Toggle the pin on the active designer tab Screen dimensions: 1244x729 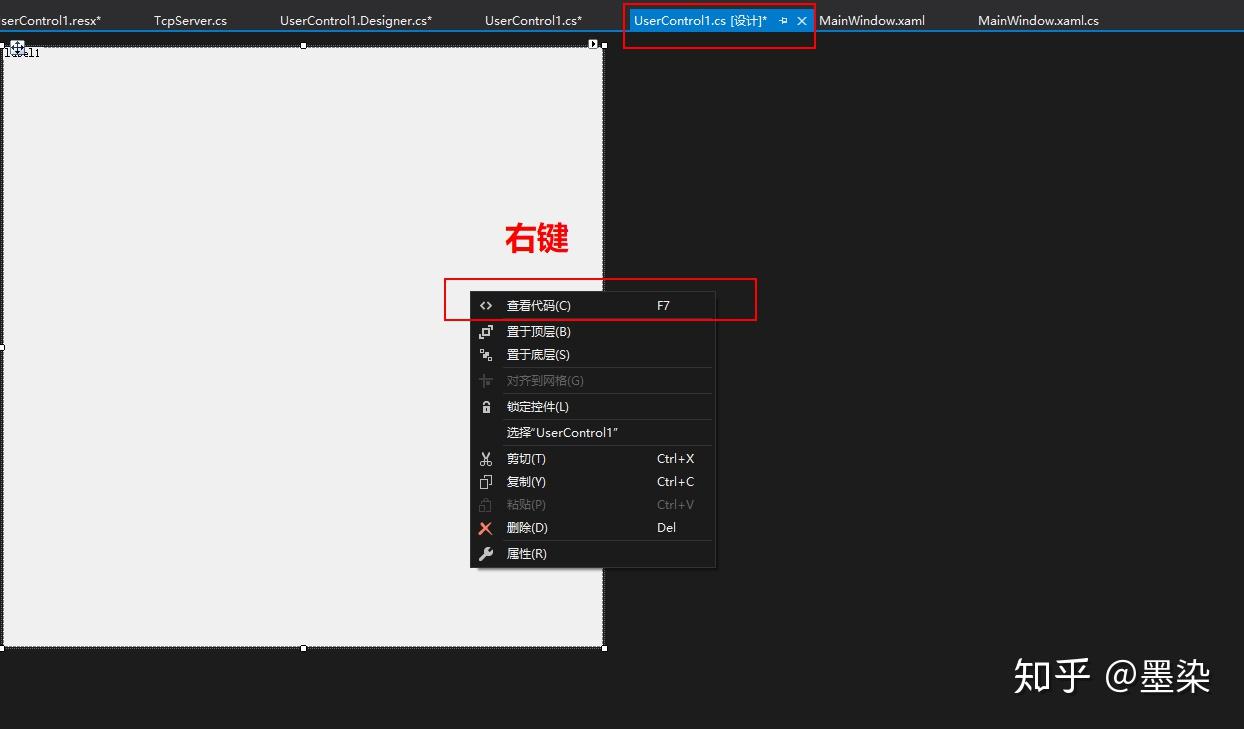click(784, 20)
